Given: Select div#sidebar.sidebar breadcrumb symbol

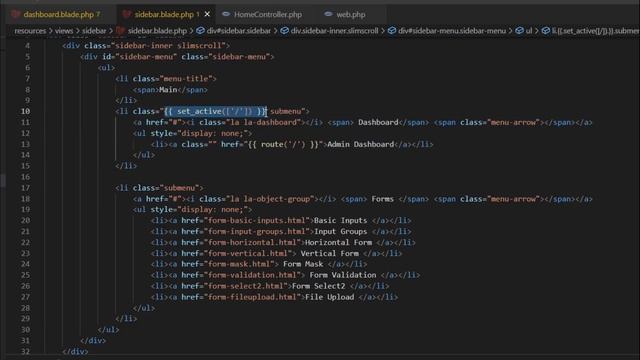Looking at the screenshot, I should pos(238,31).
